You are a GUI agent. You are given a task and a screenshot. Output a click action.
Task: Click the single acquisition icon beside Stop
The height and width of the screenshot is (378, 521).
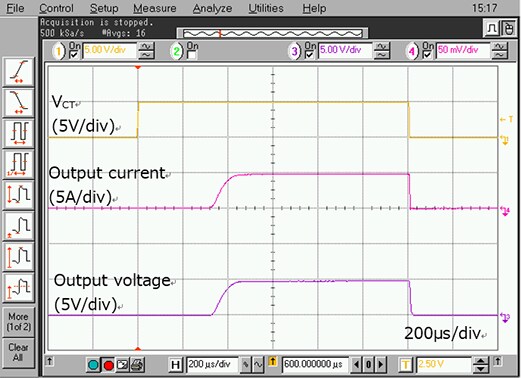122,365
